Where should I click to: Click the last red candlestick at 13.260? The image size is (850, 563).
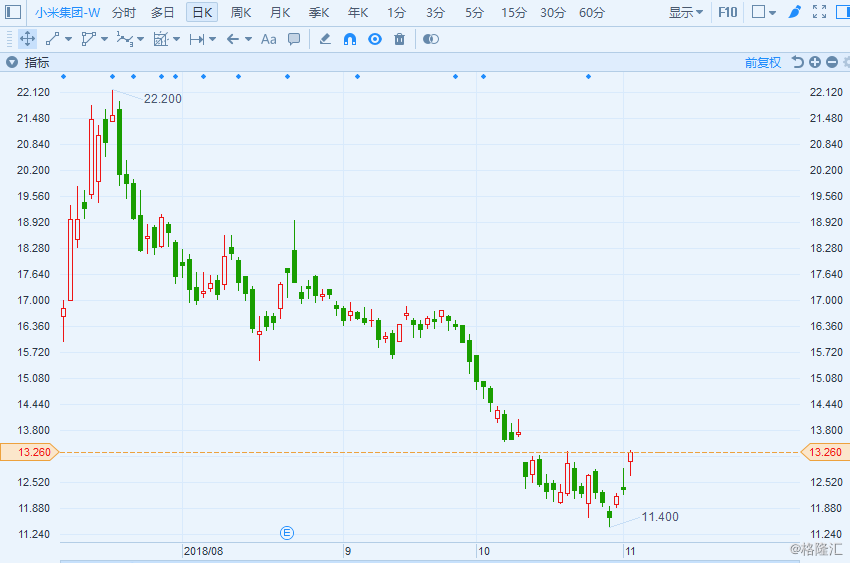[x=630, y=457]
